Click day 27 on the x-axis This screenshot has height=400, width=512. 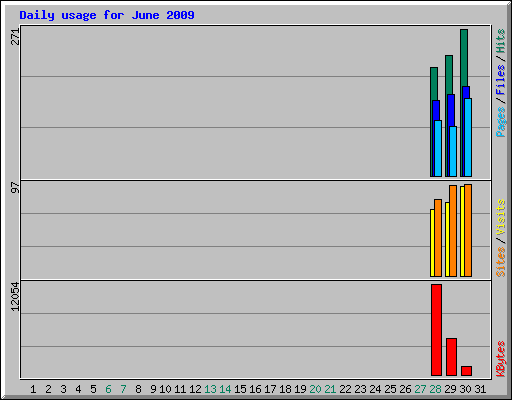click(x=420, y=389)
